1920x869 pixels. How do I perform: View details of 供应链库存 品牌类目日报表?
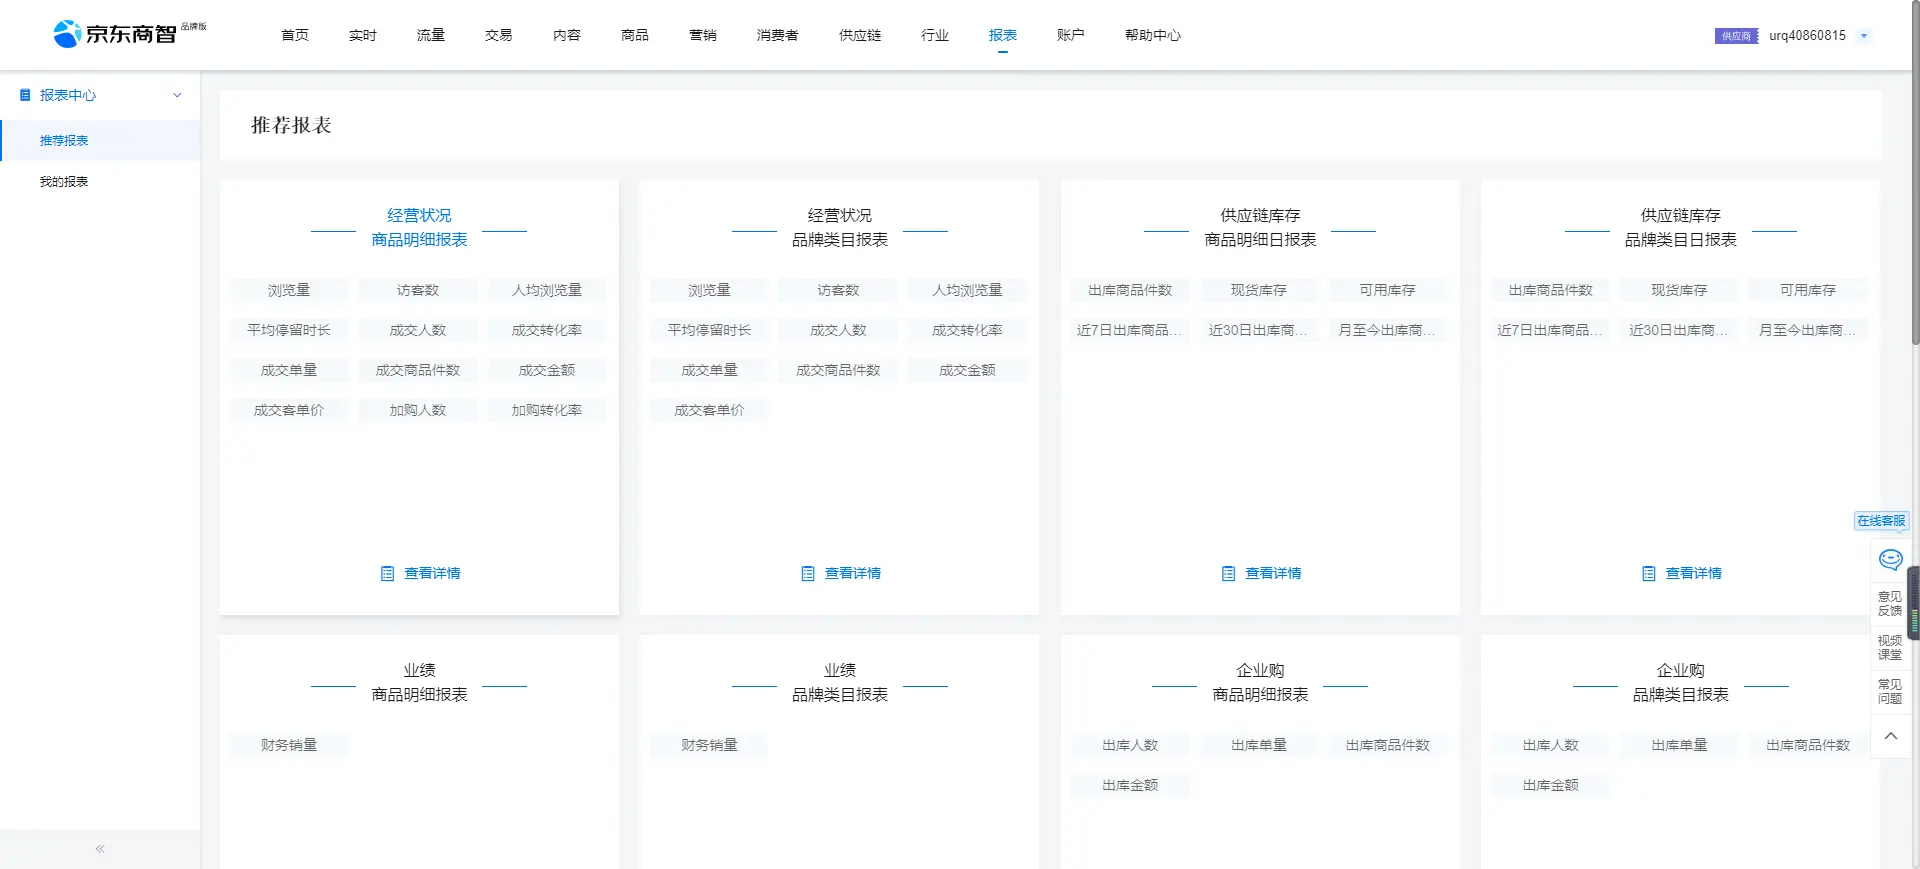[x=1682, y=573]
